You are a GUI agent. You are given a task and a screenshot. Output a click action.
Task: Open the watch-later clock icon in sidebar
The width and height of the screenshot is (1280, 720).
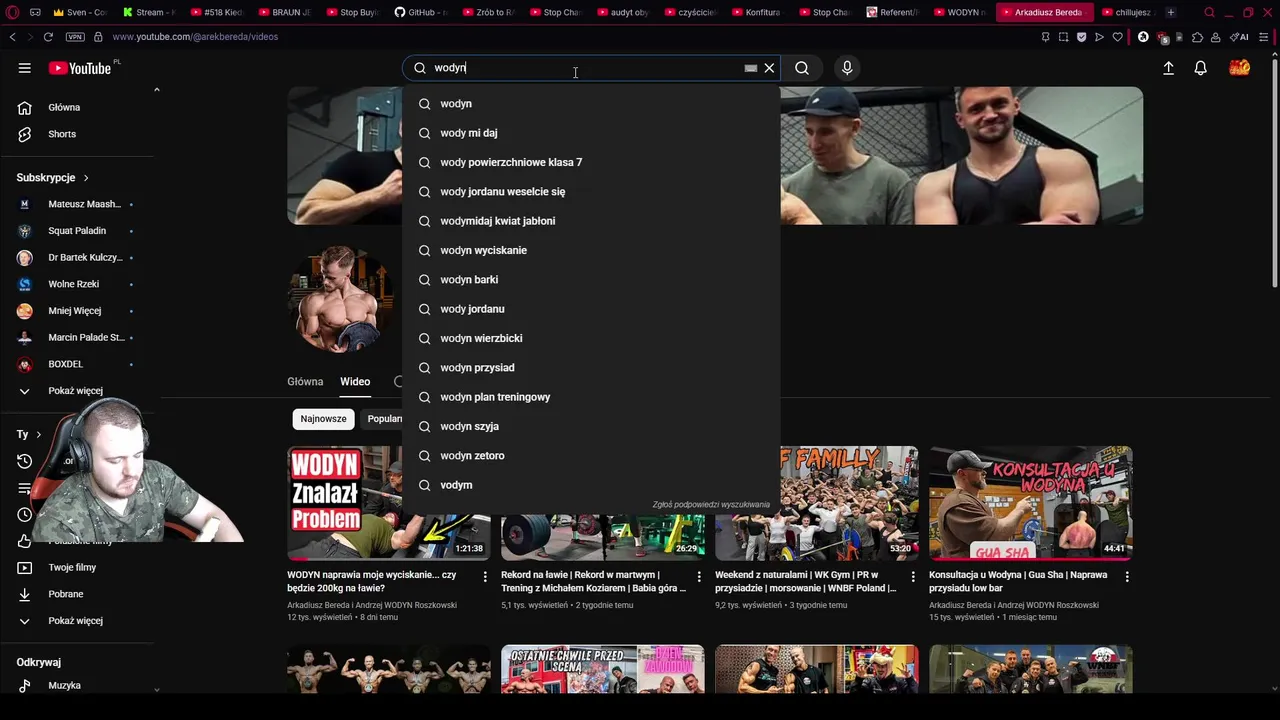[24, 514]
